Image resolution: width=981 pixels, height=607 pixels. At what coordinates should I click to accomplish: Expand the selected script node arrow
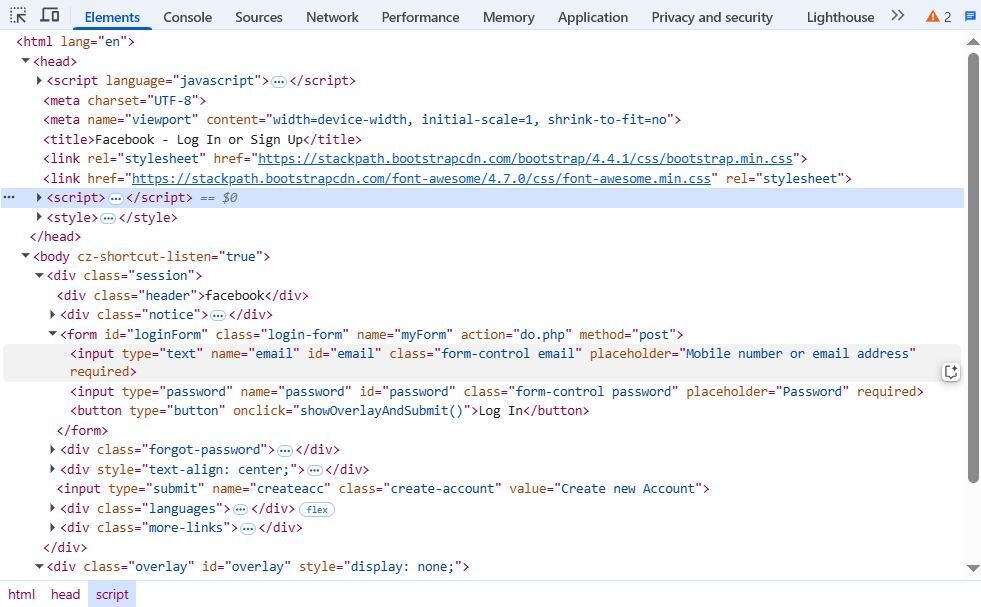39,197
